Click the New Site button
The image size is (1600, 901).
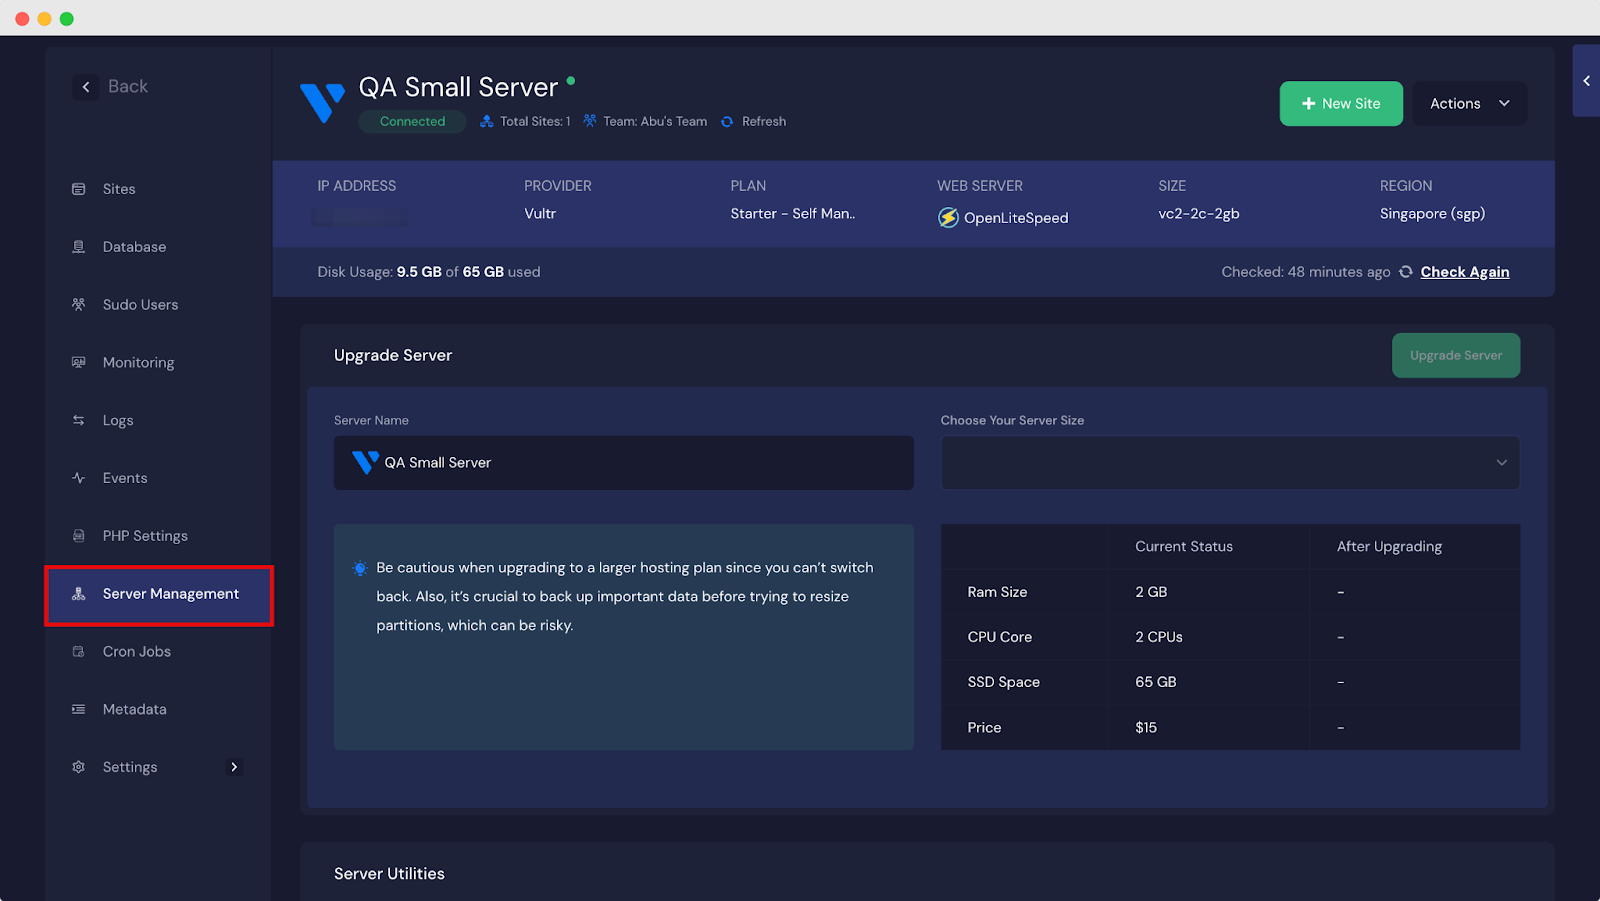[x=1341, y=103]
